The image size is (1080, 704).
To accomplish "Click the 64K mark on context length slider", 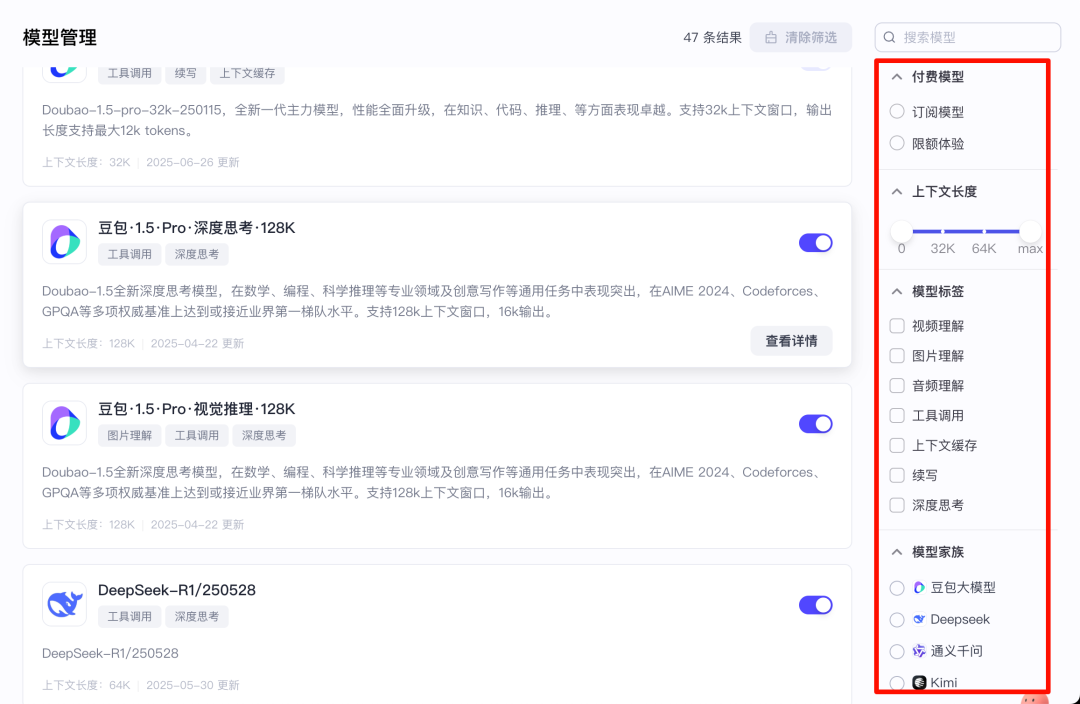I will pos(984,231).
